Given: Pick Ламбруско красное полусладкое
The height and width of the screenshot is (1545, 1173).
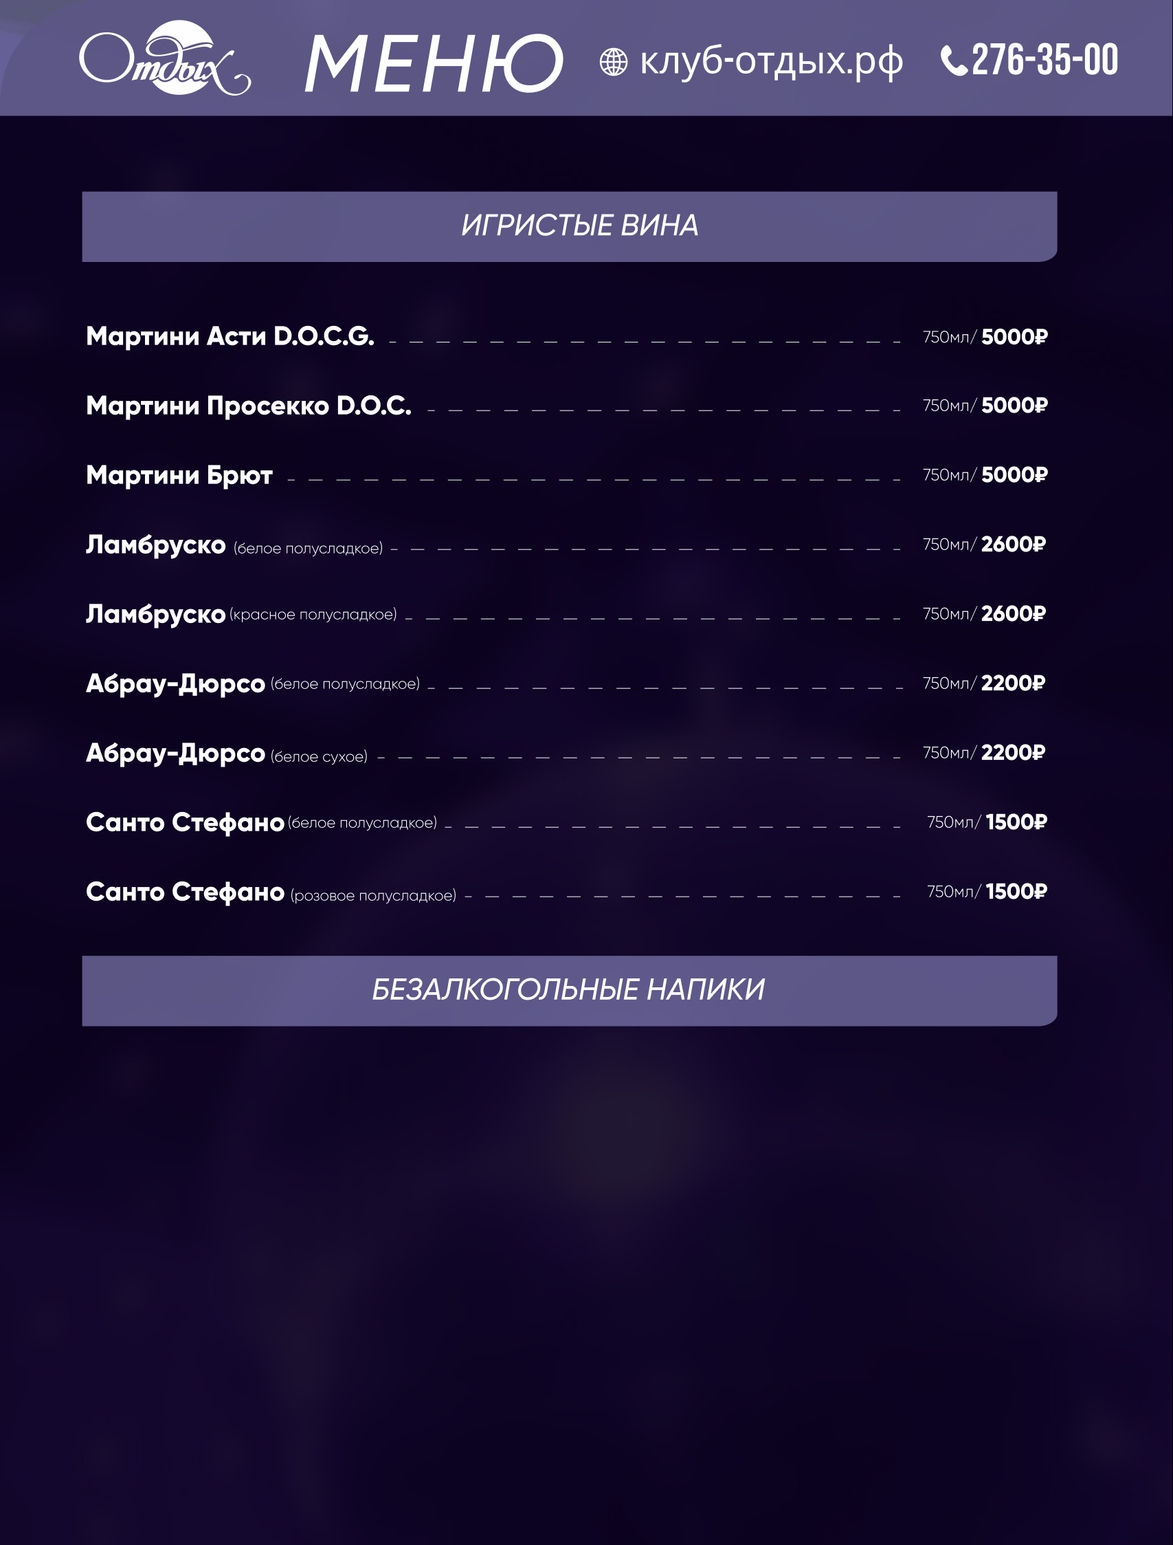Looking at the screenshot, I should click(241, 614).
